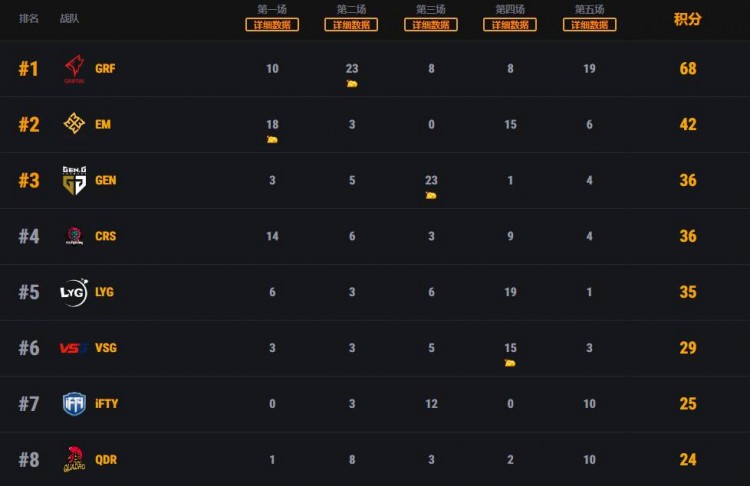Click the GEN team logo

pyautogui.click(x=74, y=180)
